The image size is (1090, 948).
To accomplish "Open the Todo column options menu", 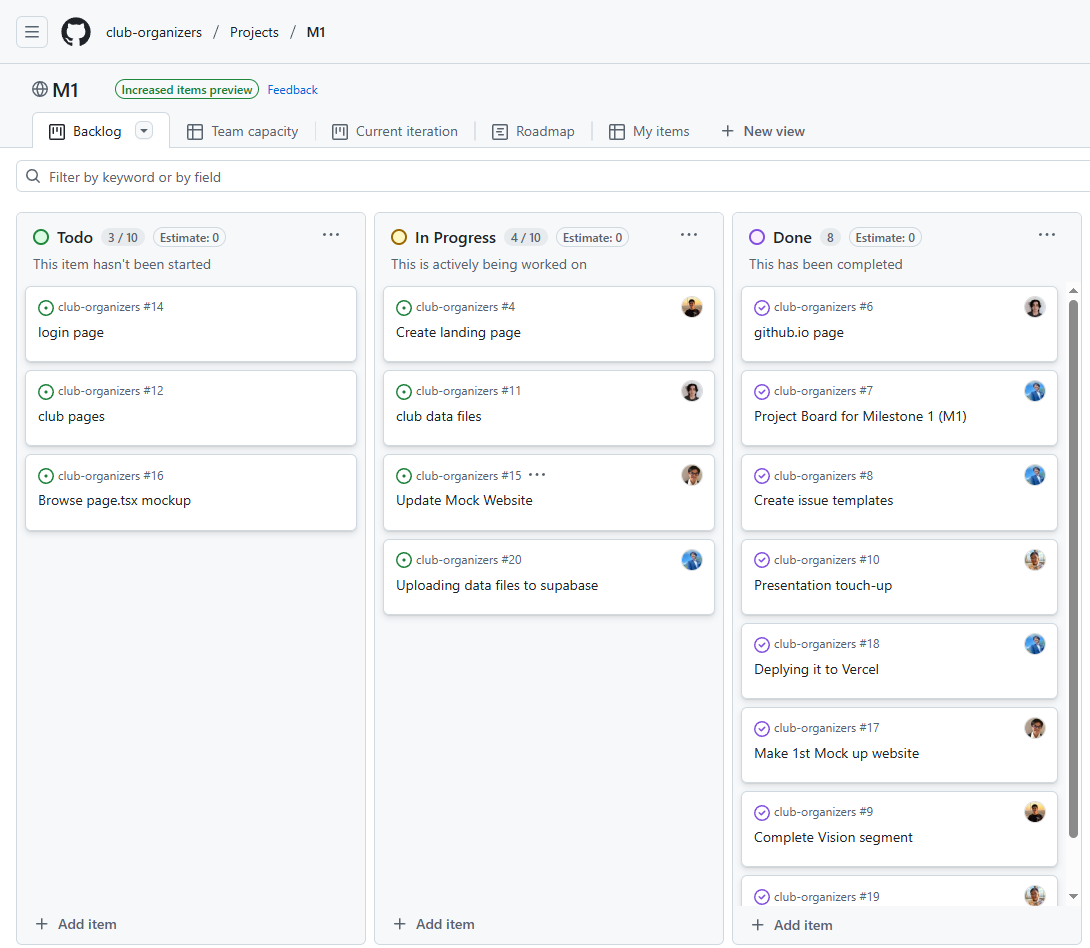I will [331, 235].
